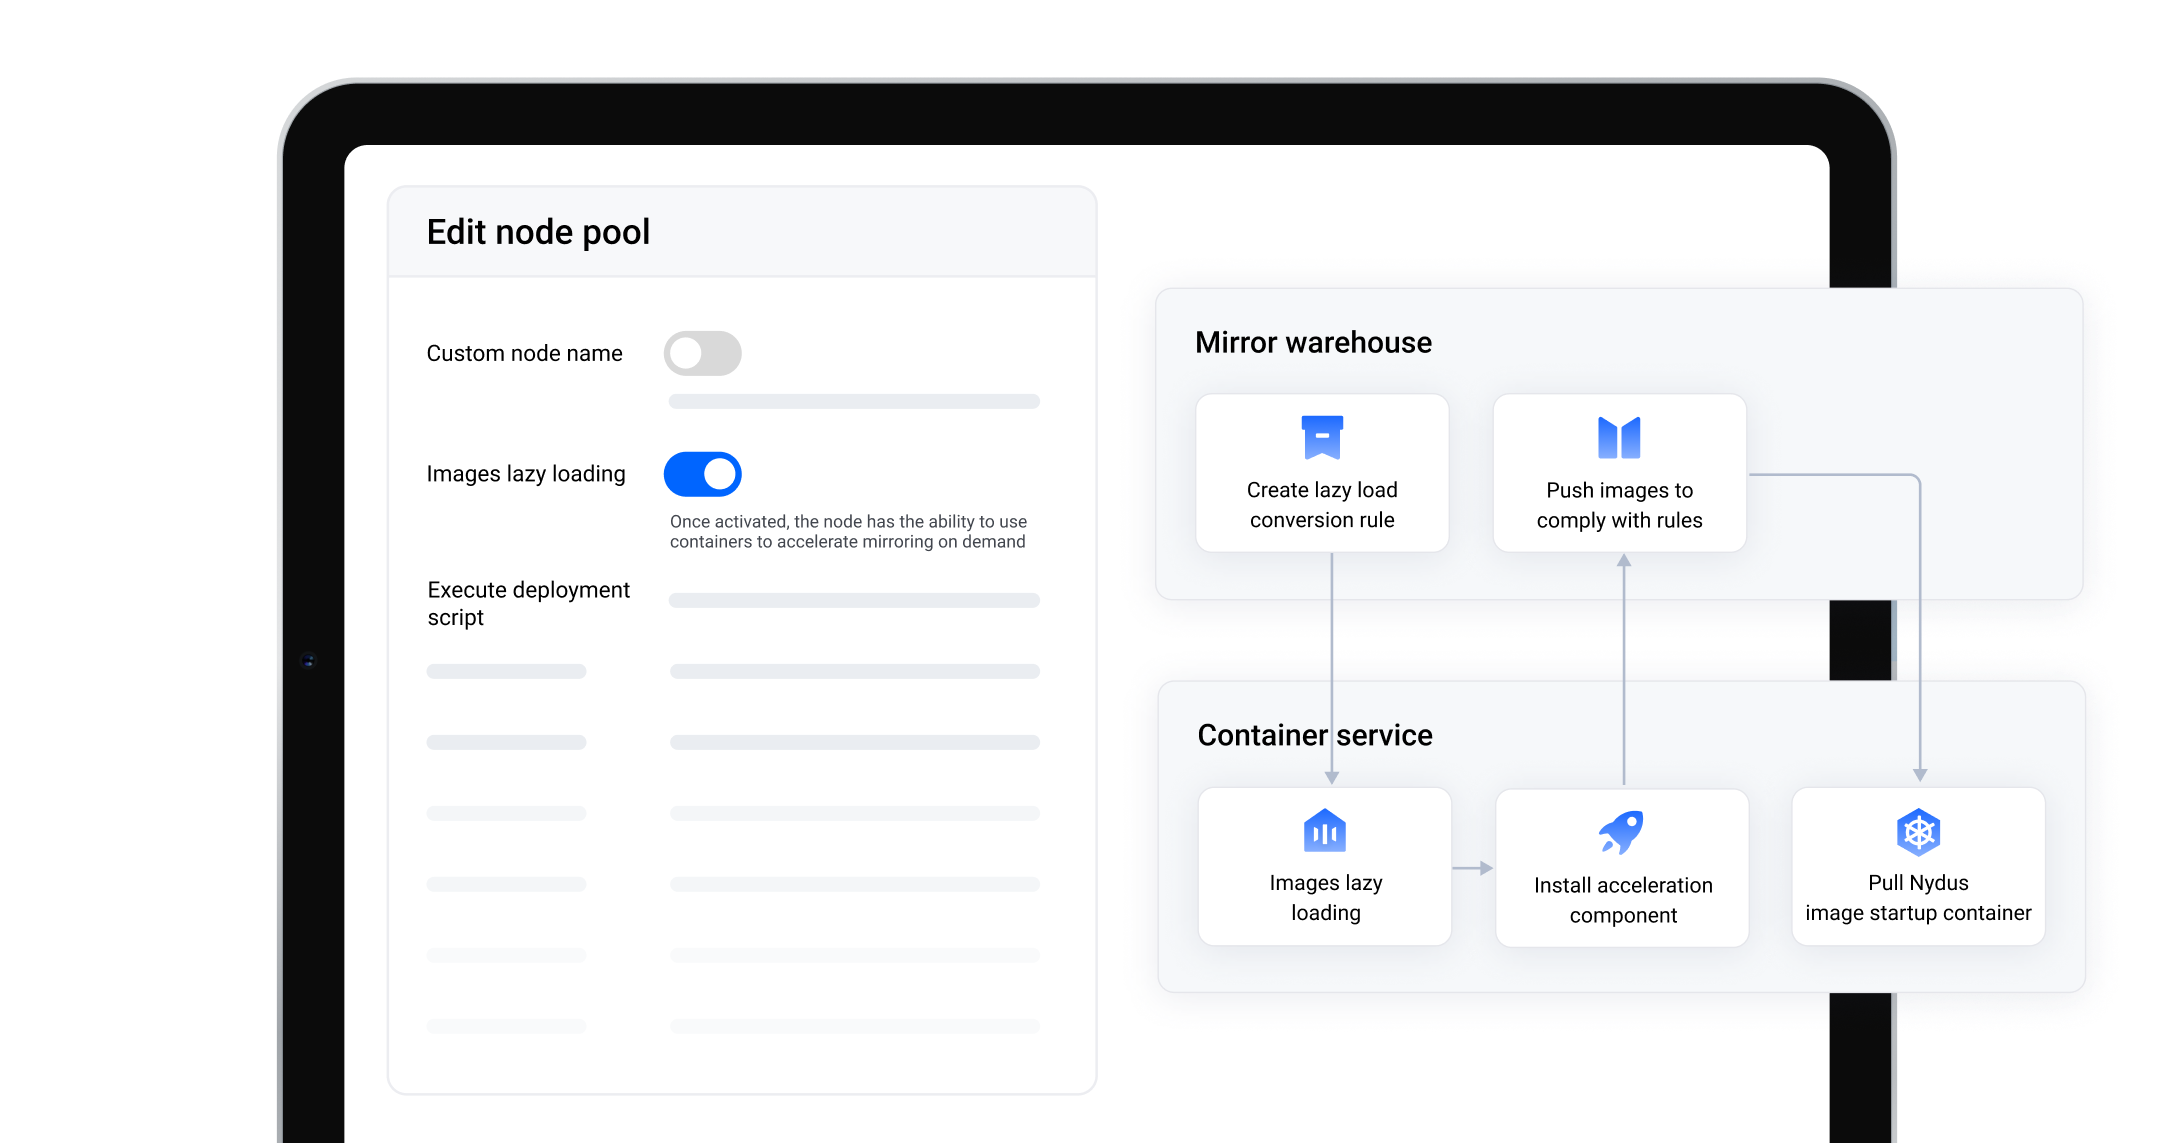
Task: Toggle the Custom node name switch
Action: 702,353
